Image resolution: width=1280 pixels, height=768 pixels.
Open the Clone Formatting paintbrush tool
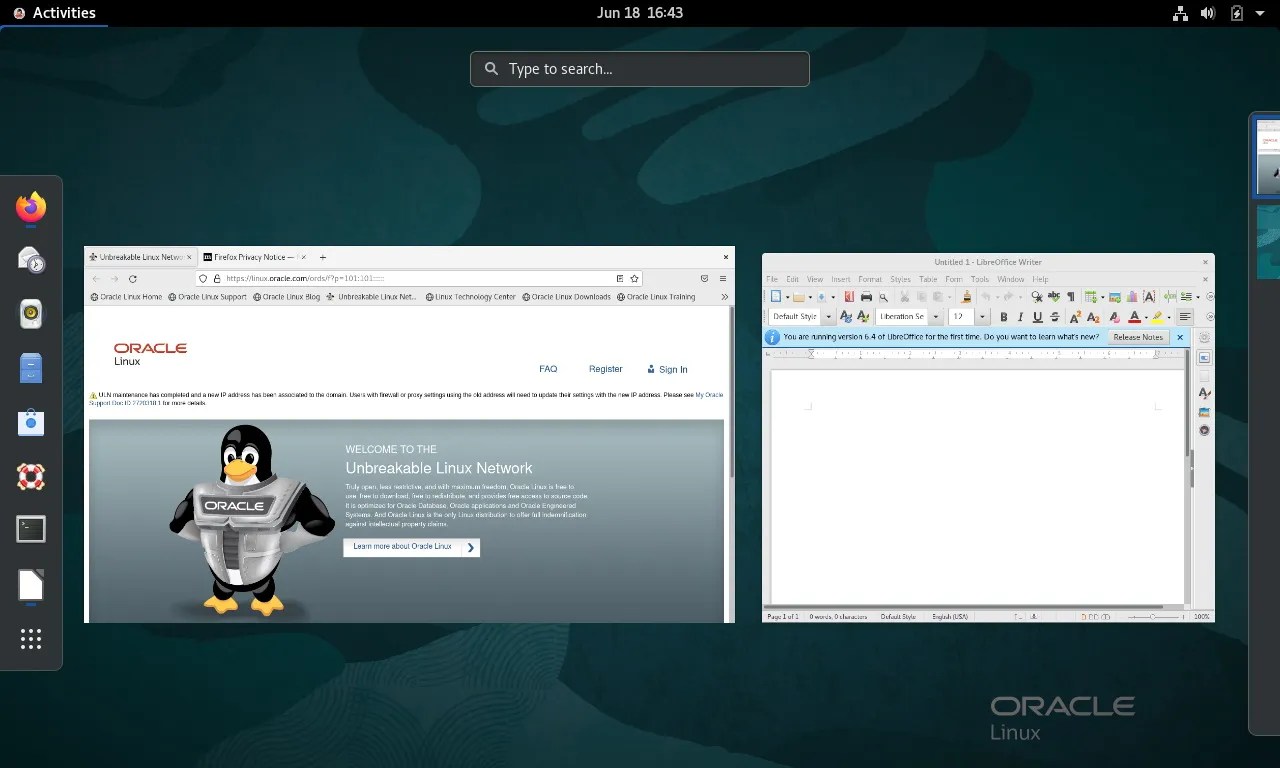[967, 296]
